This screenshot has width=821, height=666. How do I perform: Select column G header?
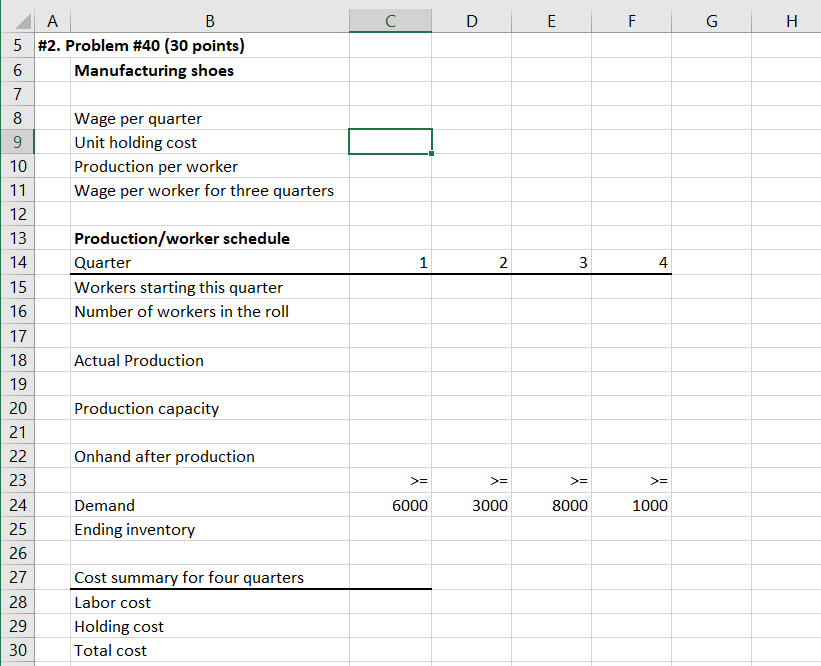(x=712, y=21)
